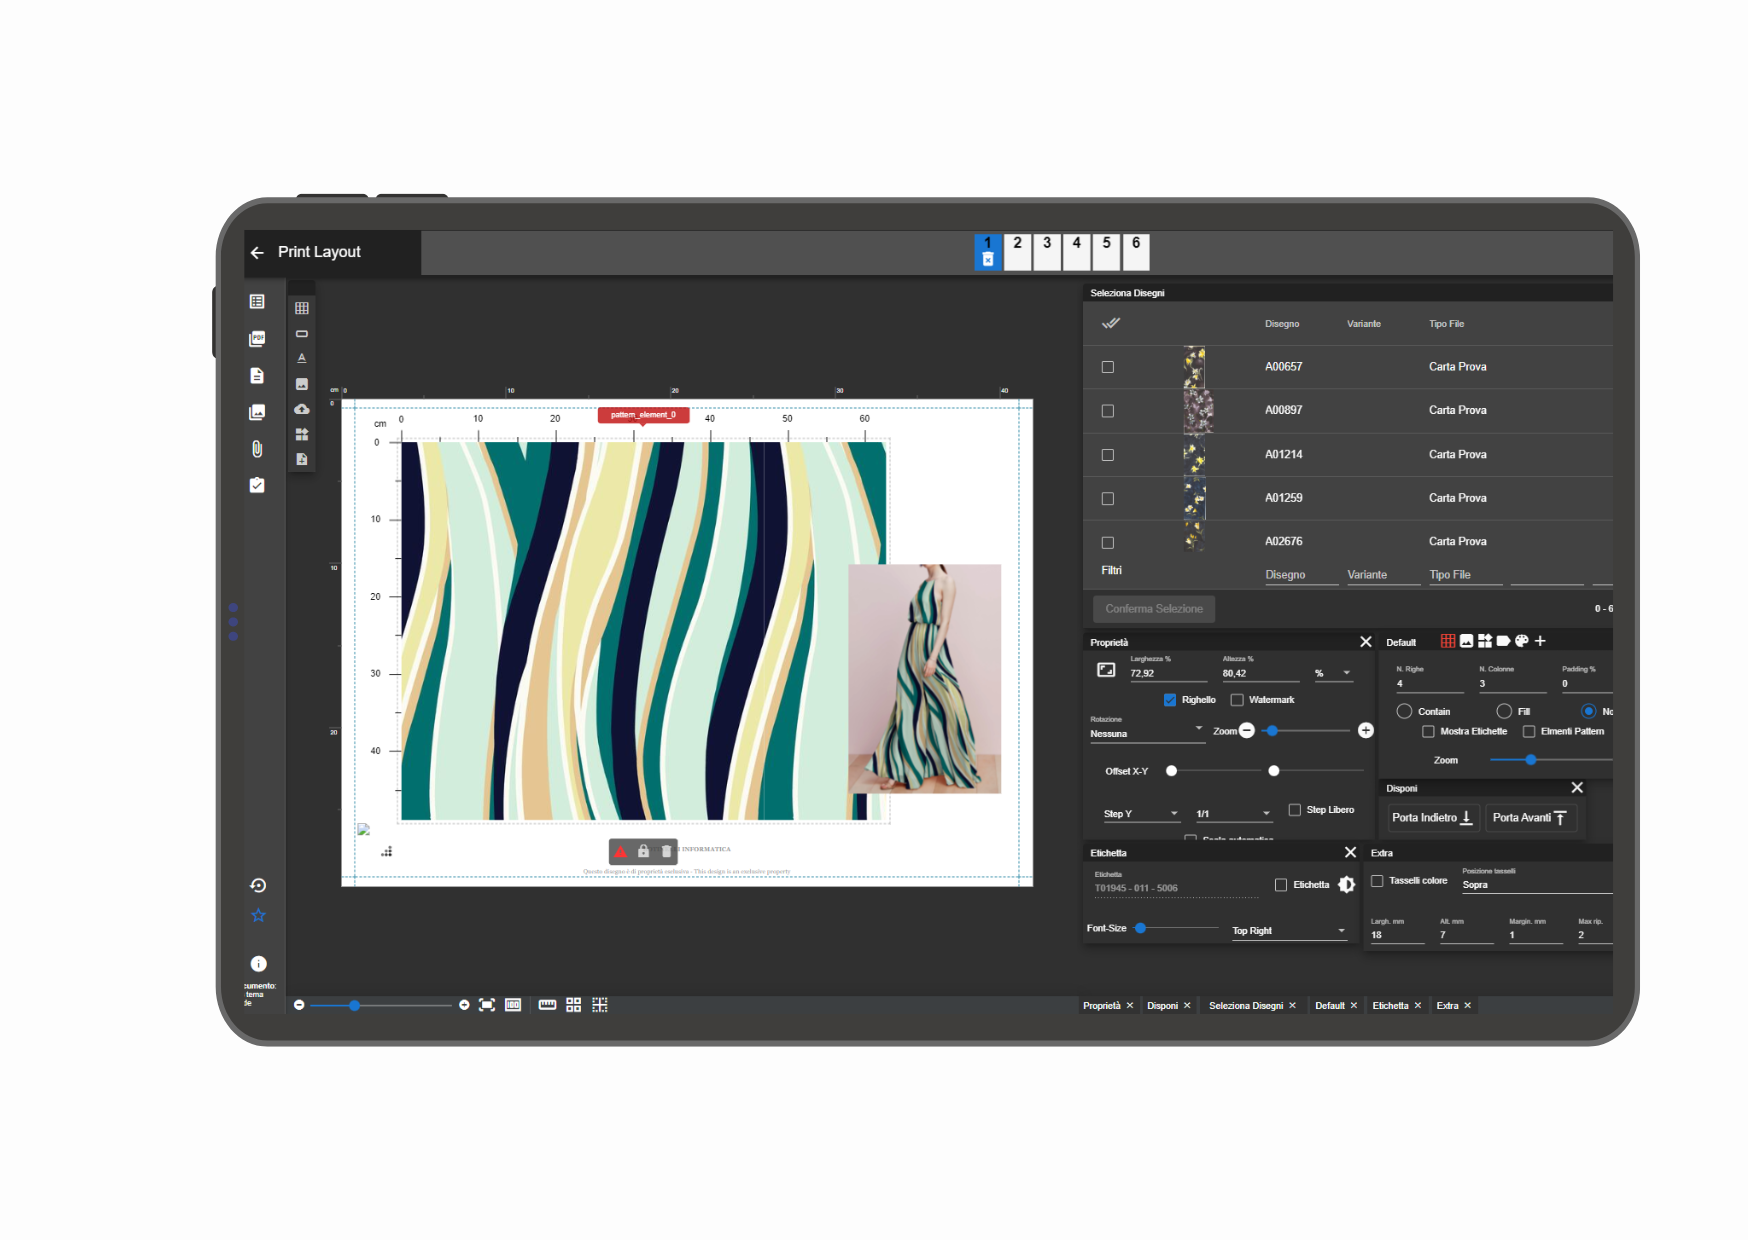1748x1240 pixels.
Task: Check the box for design A02676
Action: (1107, 543)
